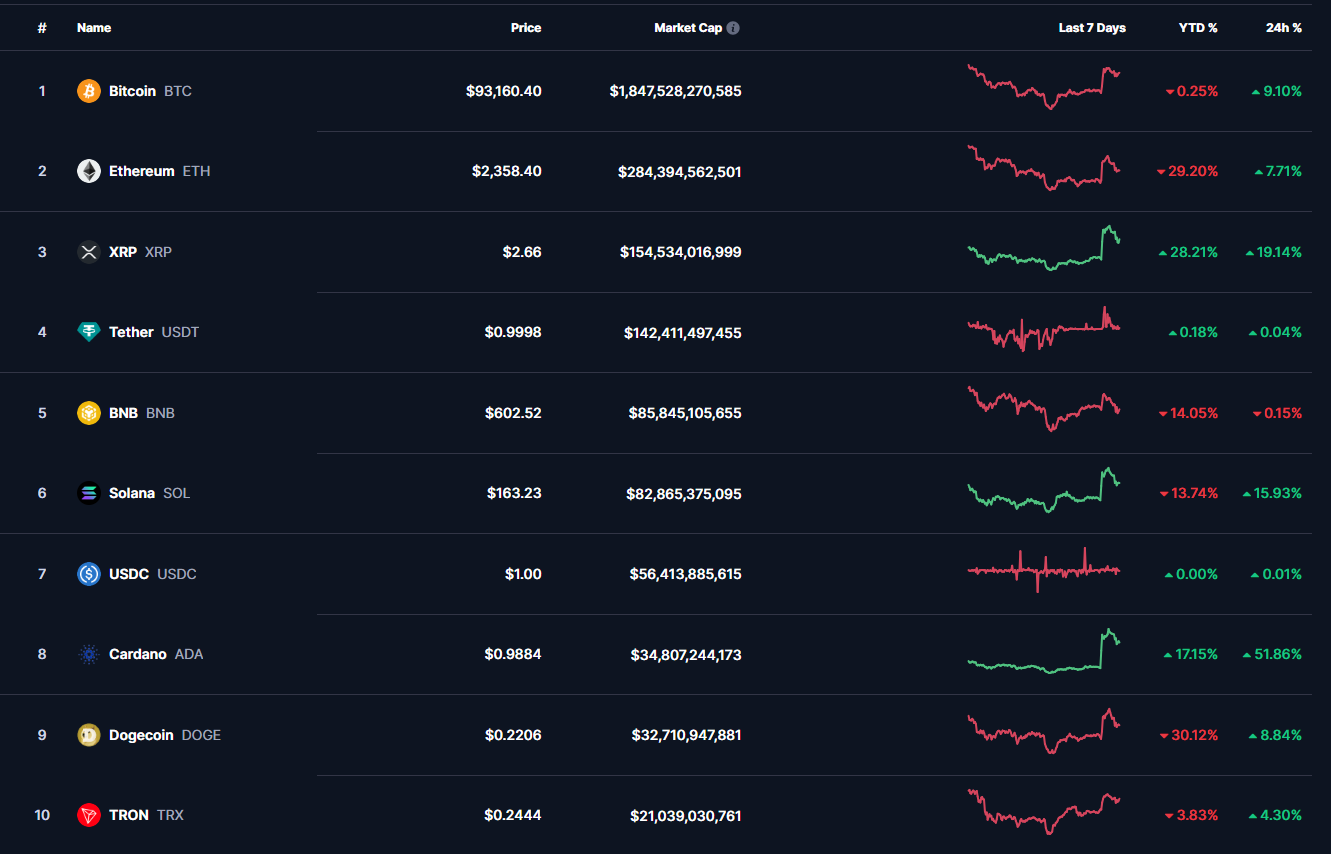Screen dimensions: 1331x854
Task: Open the USDC name link
Action: [129, 574]
